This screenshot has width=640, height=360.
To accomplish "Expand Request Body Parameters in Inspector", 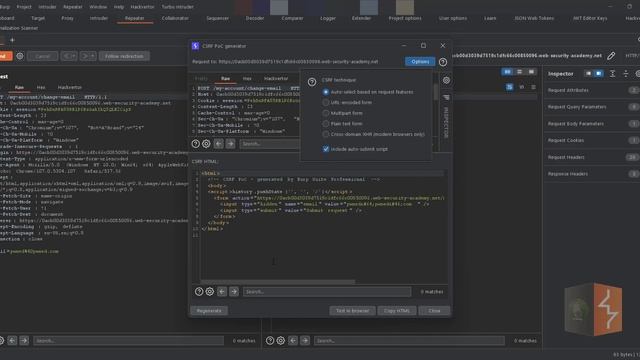I will [x=592, y=124].
